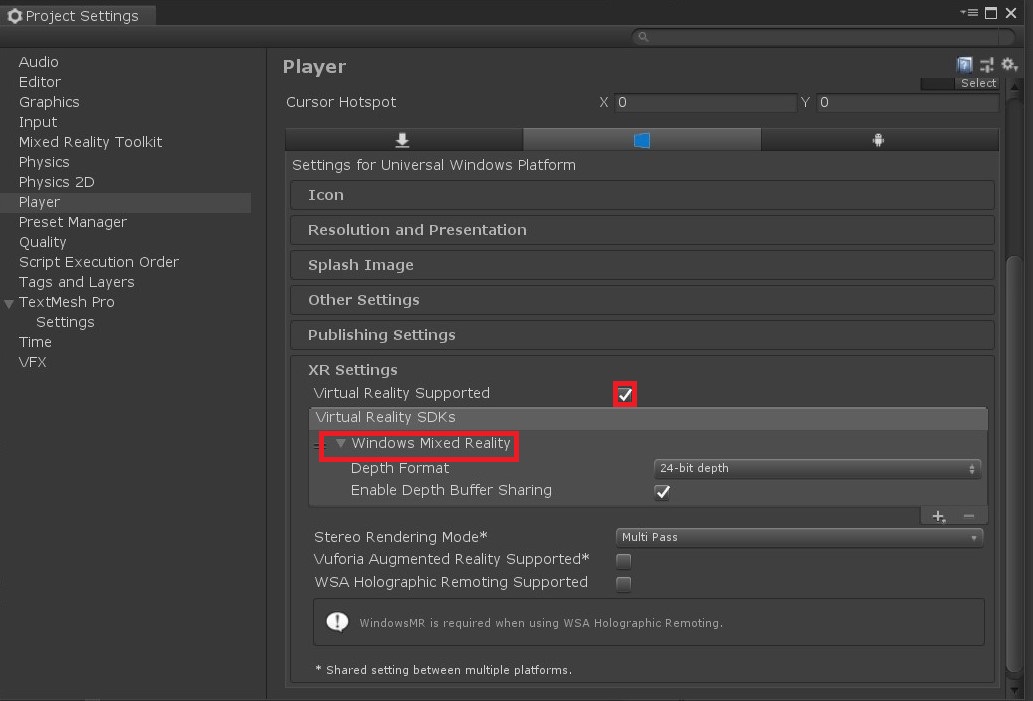This screenshot has width=1033, height=701.
Task: Grab the reorder handle beside Windows Mixed Reality
Action: pos(317,446)
